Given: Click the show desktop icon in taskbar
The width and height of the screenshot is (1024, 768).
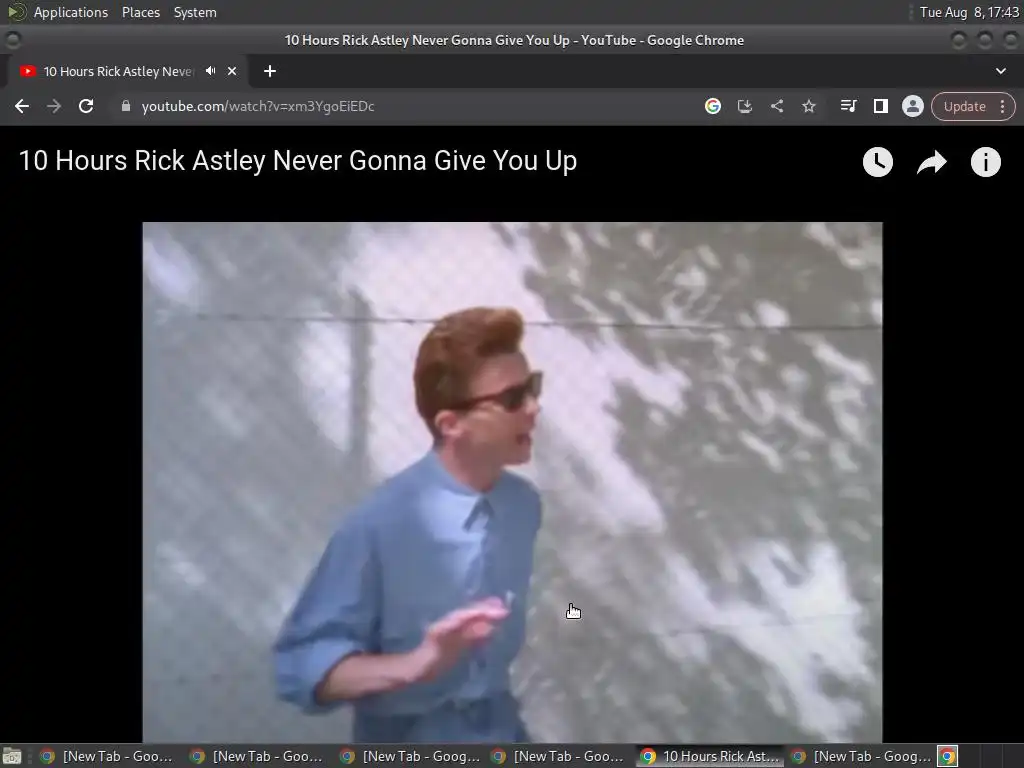Looking at the screenshot, I should pos(12,757).
